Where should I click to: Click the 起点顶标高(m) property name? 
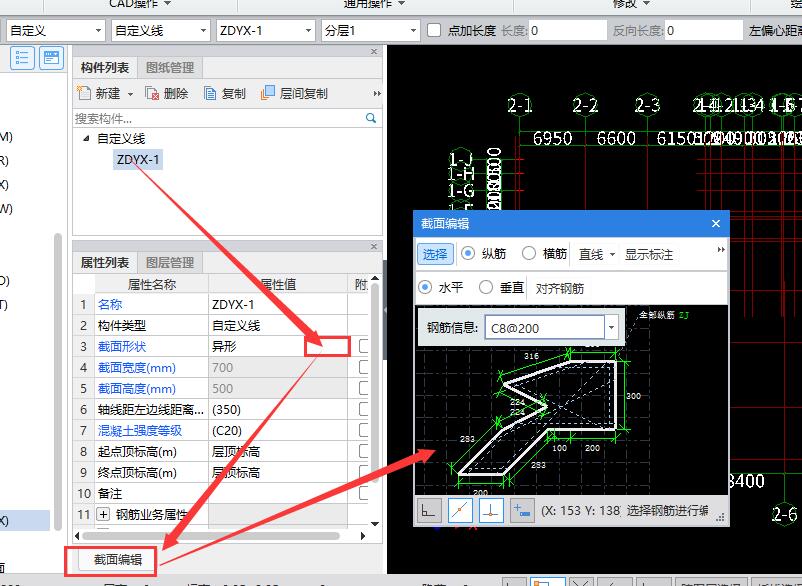coord(137,452)
